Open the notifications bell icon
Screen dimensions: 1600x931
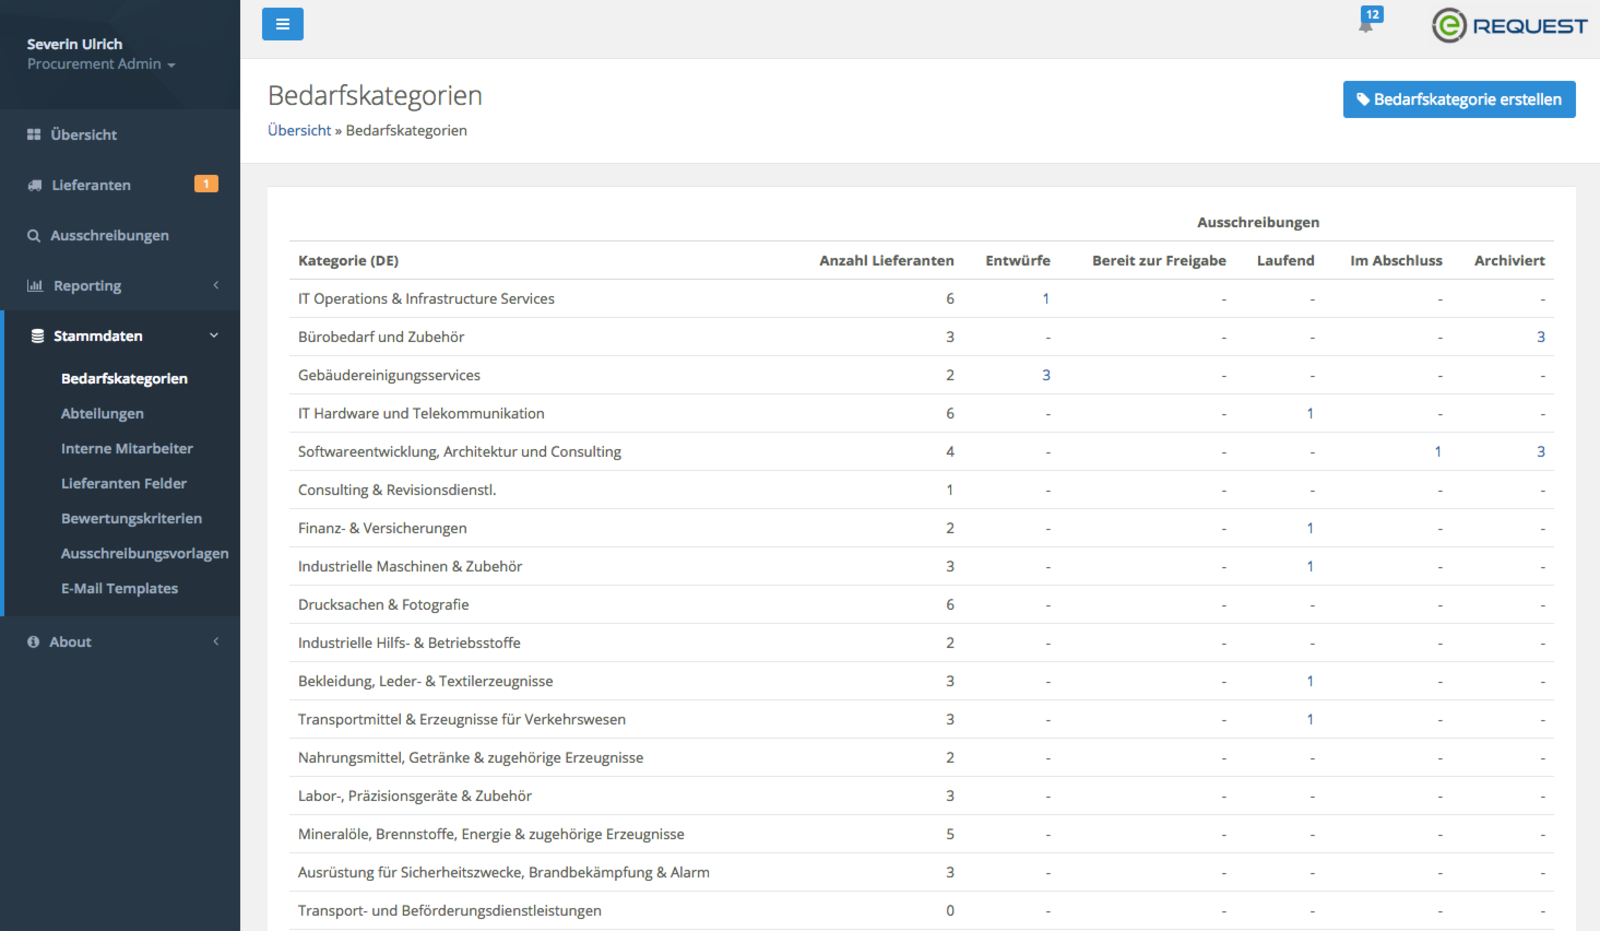pyautogui.click(x=1366, y=24)
